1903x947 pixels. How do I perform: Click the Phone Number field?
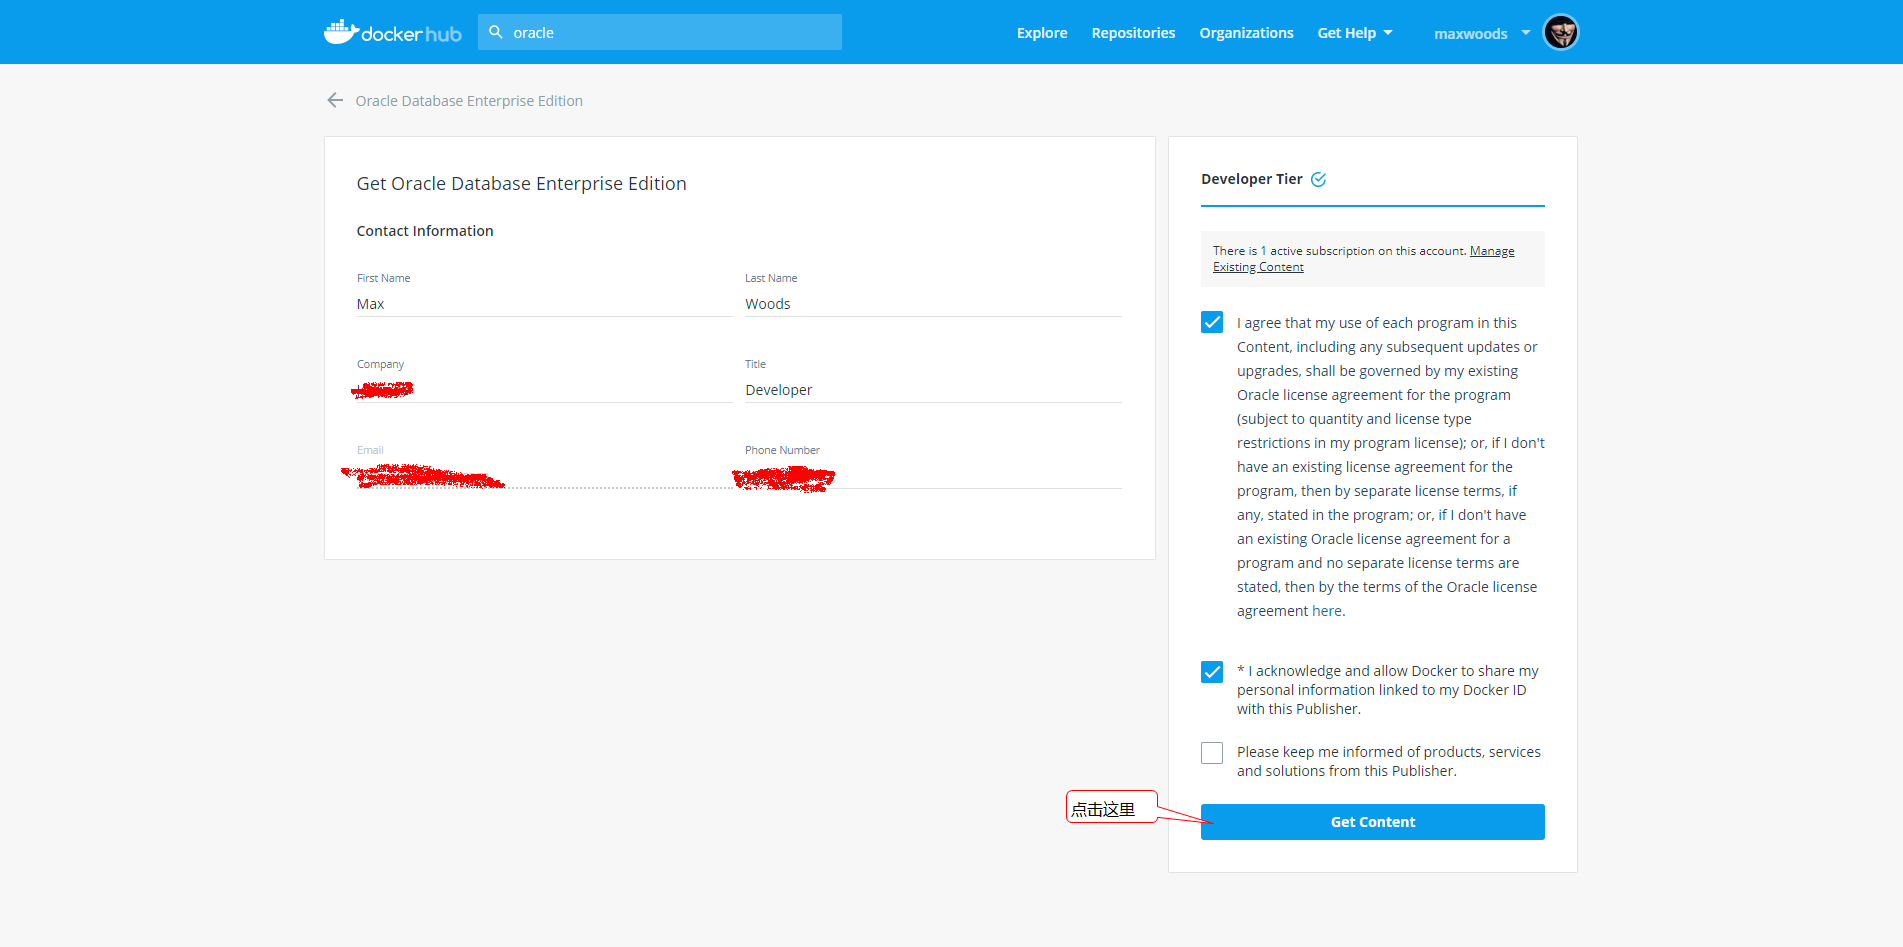point(932,477)
